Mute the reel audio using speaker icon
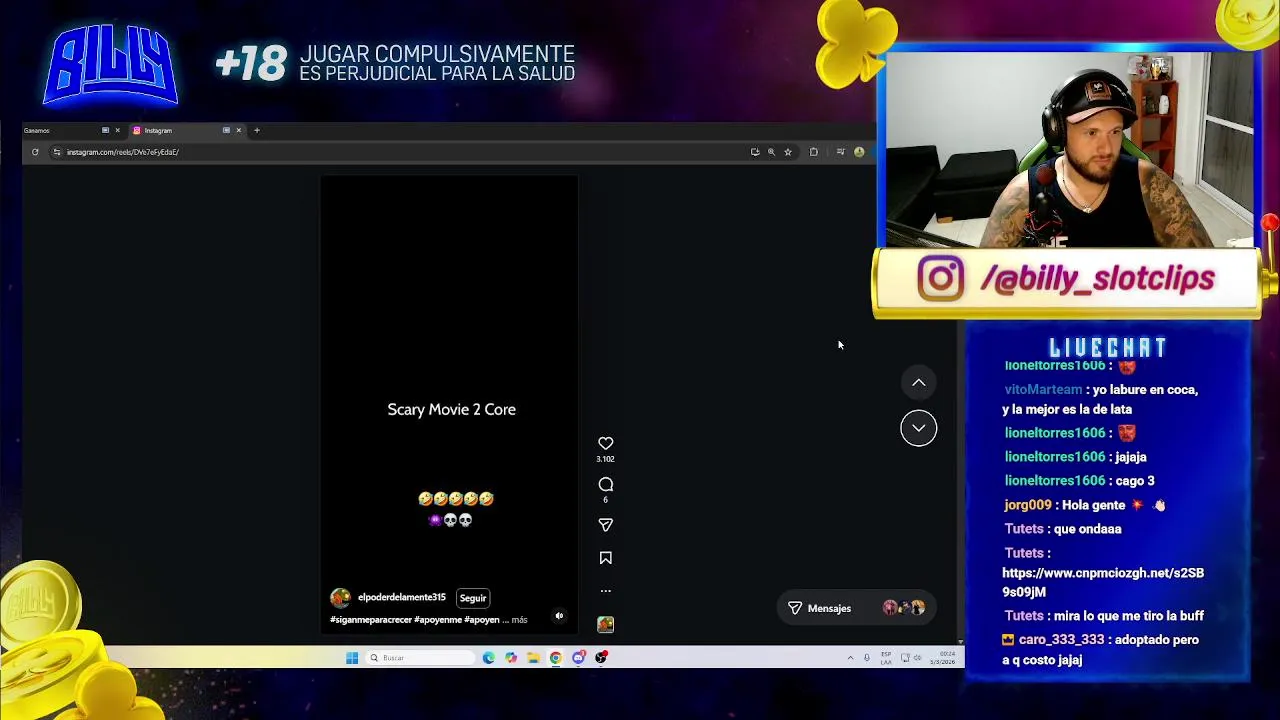 click(x=559, y=616)
